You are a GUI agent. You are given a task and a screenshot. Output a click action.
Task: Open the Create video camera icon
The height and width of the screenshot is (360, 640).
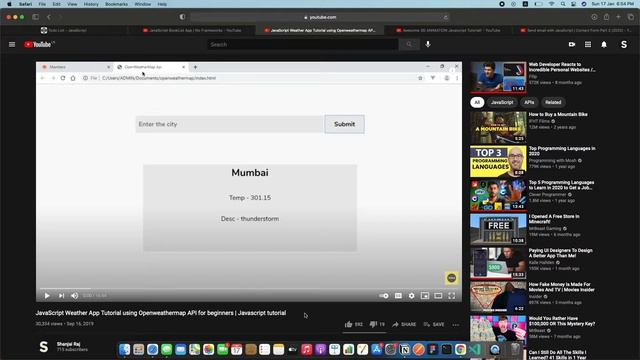(572, 44)
